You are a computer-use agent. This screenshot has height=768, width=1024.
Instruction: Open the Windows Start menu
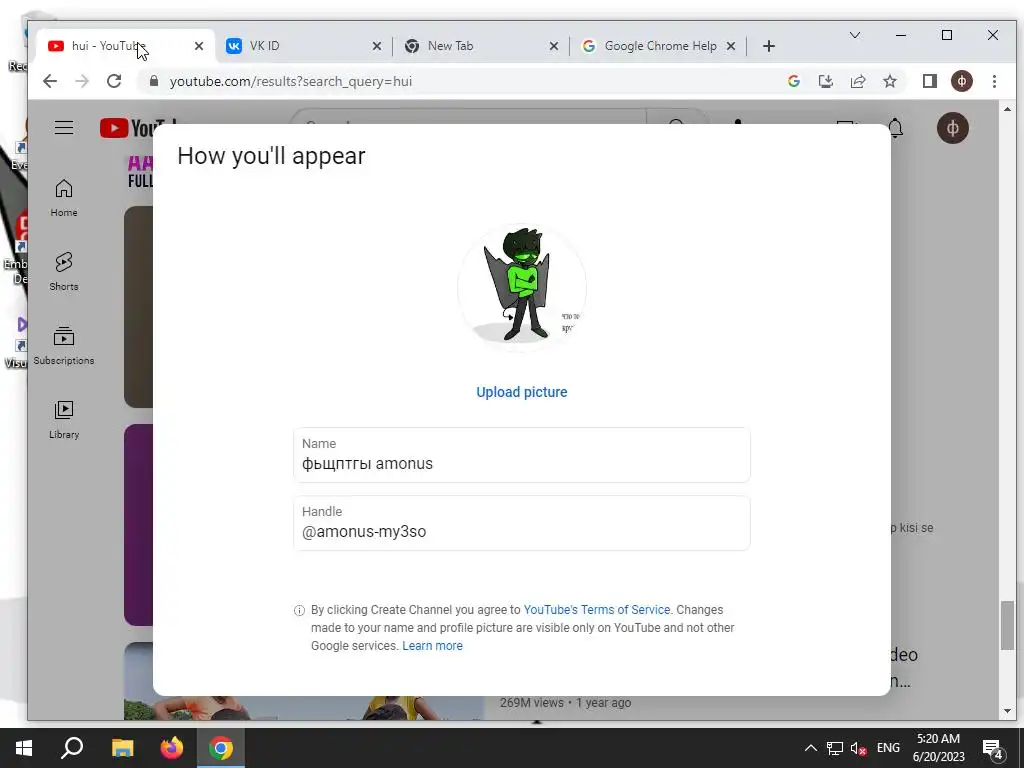click(x=24, y=748)
